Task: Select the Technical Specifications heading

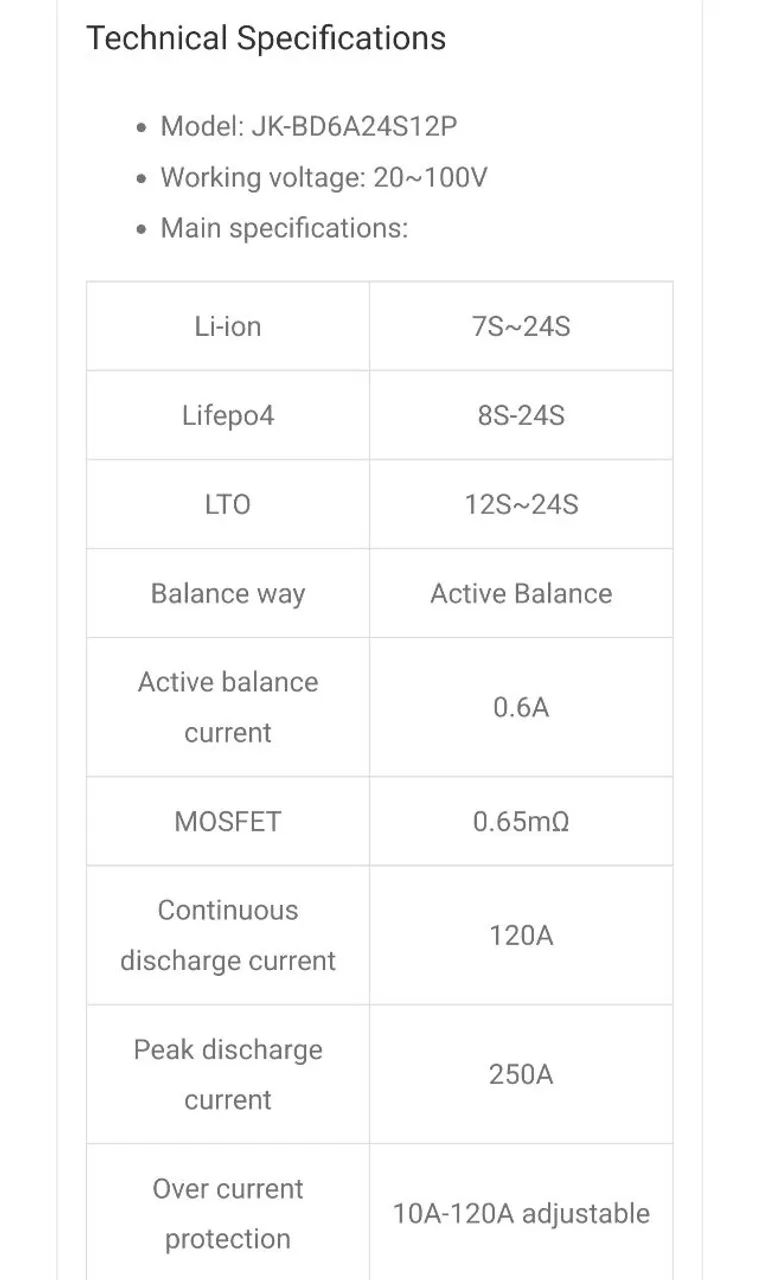Action: (x=266, y=38)
